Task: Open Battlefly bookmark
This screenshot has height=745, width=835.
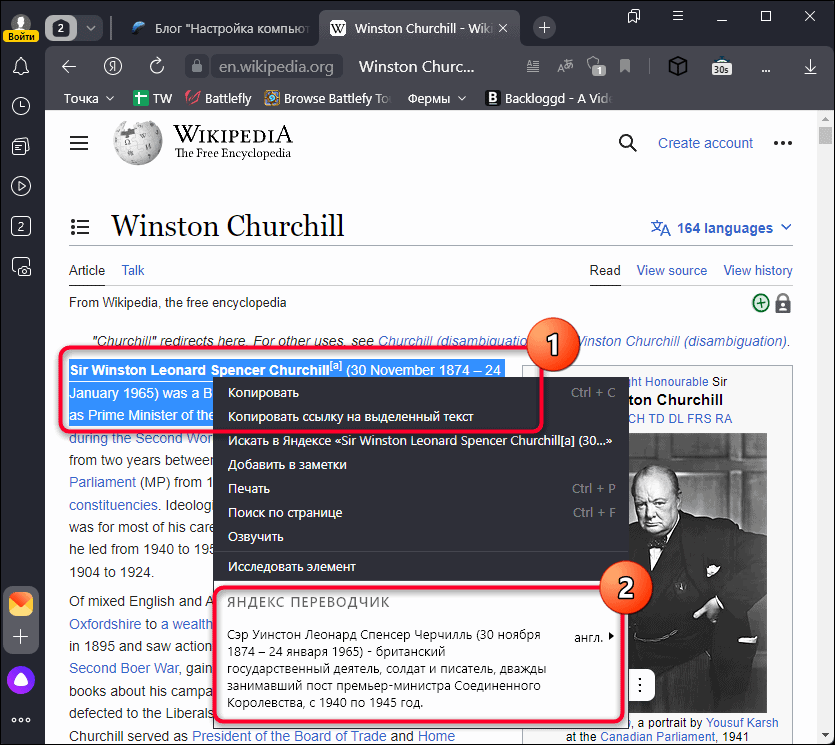Action: (218, 99)
